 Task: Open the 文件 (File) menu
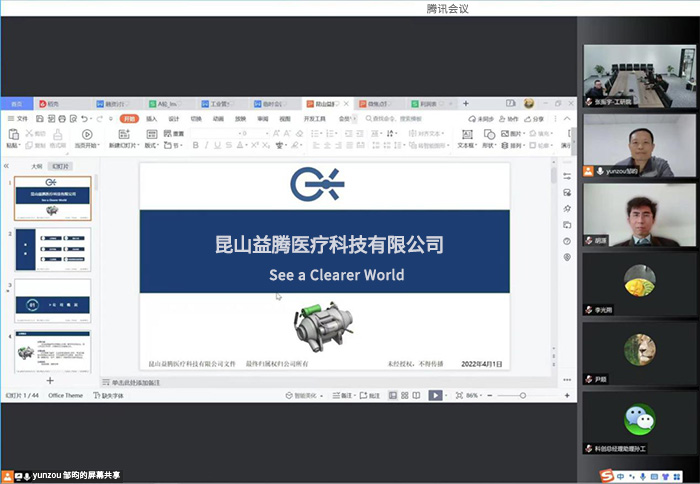click(x=19, y=118)
